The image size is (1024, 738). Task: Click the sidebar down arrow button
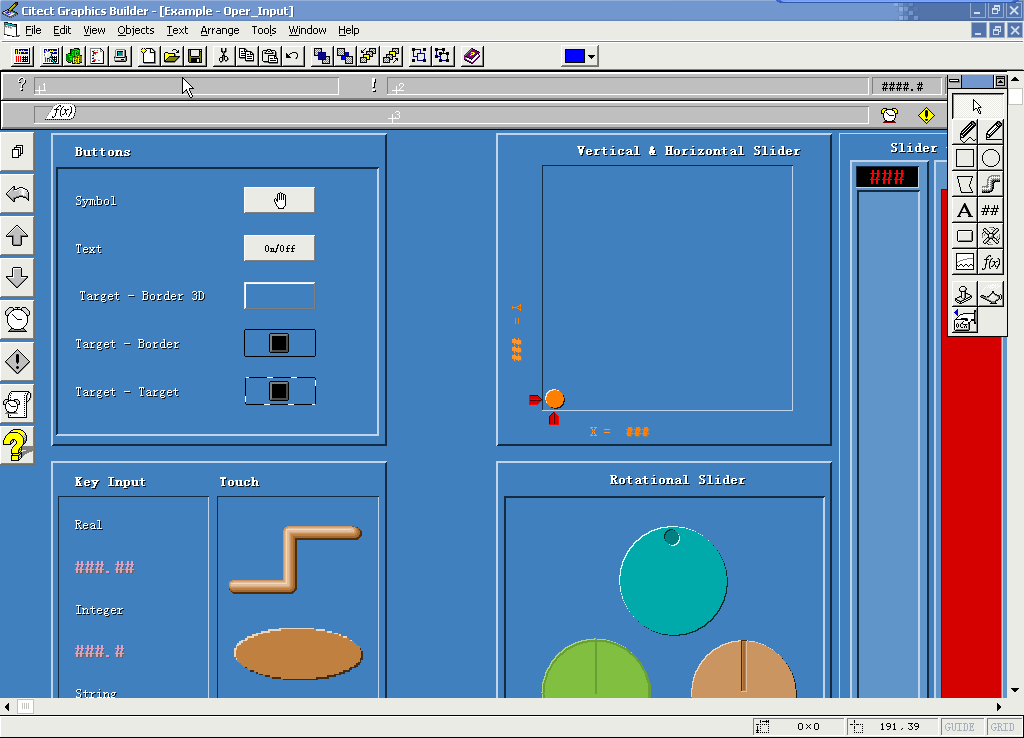(x=18, y=278)
